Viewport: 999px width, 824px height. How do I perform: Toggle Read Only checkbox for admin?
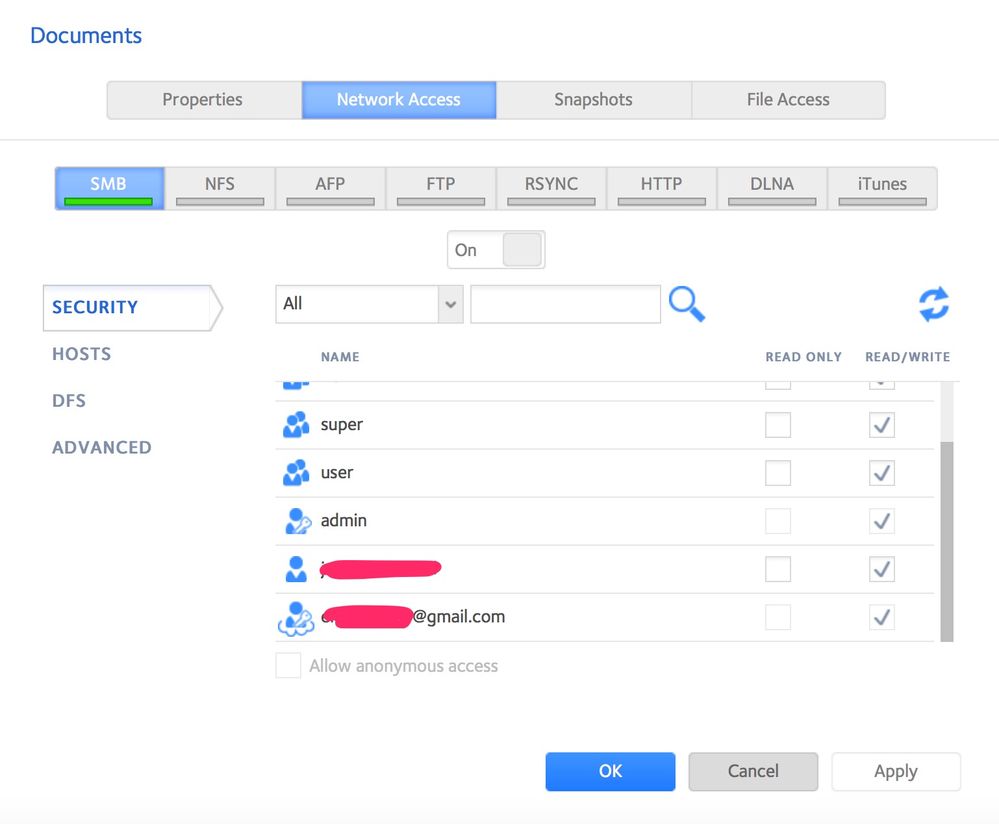pos(778,521)
